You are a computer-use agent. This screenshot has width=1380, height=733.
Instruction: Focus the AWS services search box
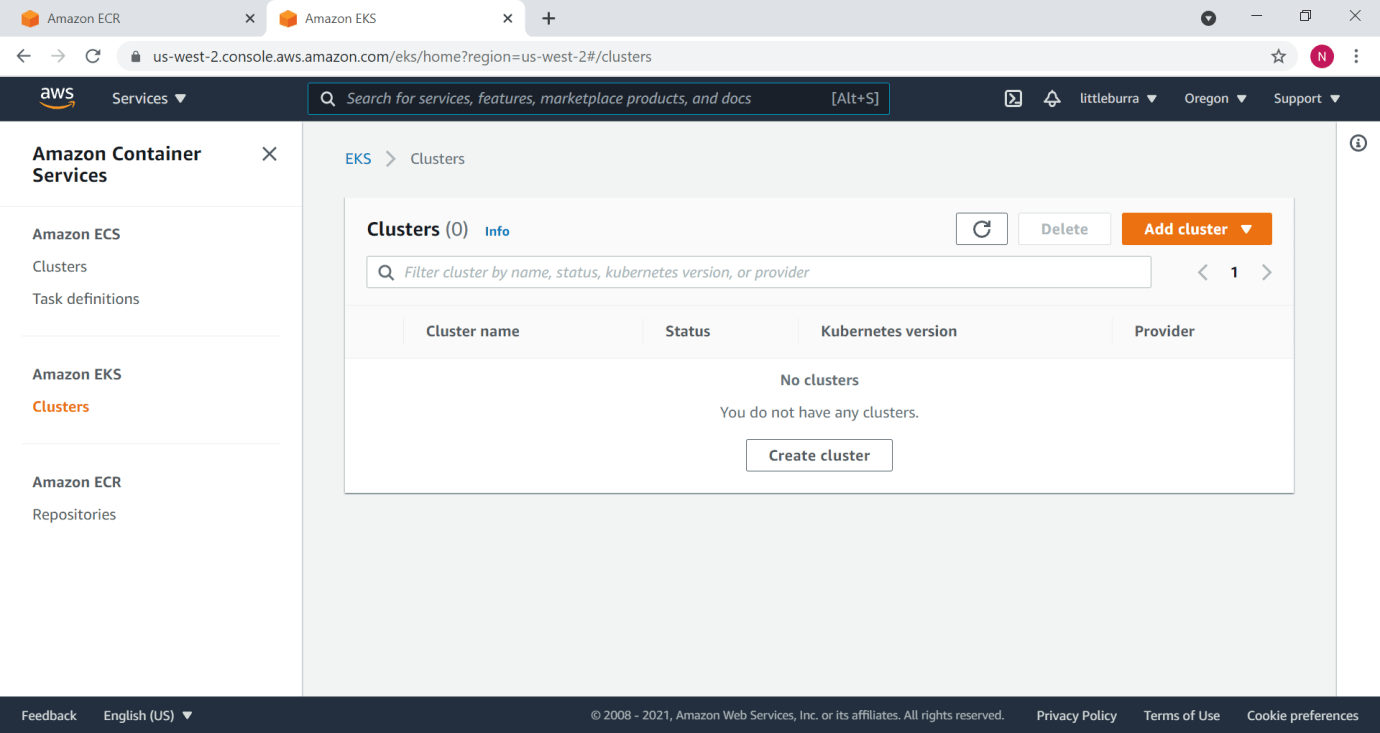click(598, 98)
